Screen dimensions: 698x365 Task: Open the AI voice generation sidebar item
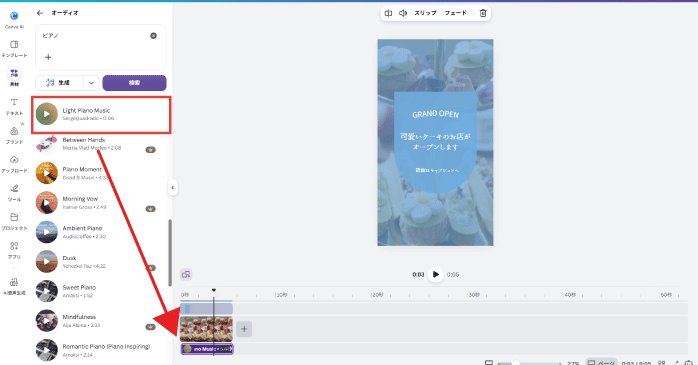[14, 286]
